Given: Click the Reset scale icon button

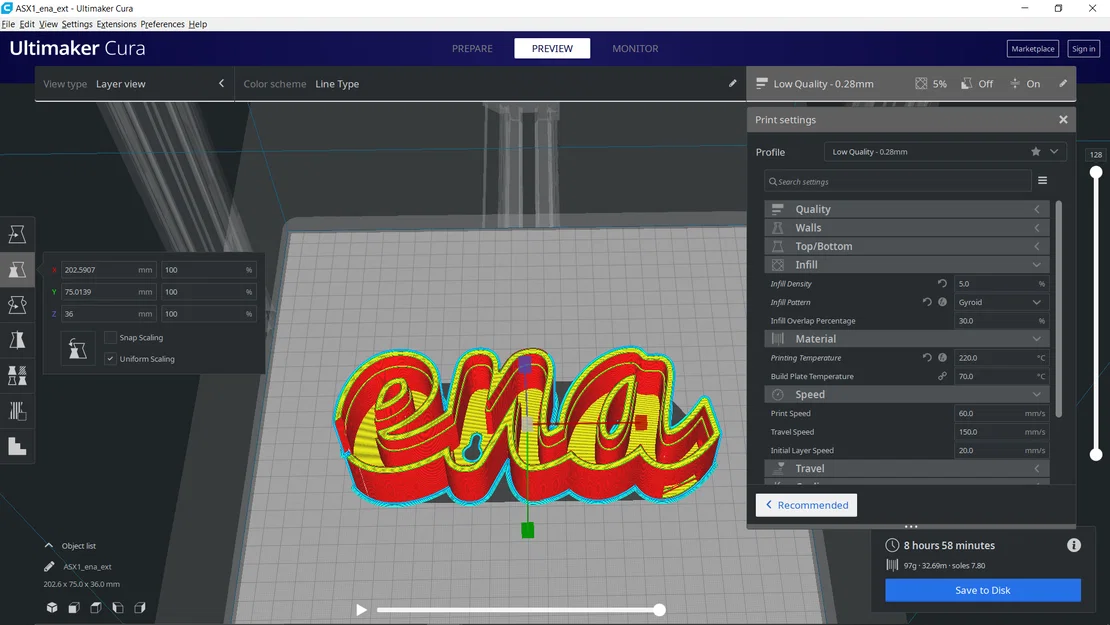Looking at the screenshot, I should pos(78,348).
